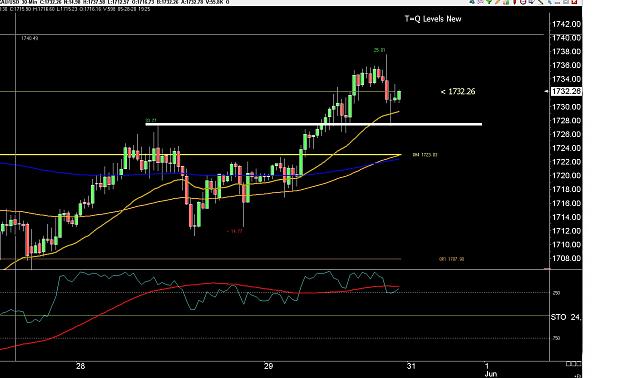625x378 pixels.
Task: Click the 250 stochastic scale label
Action: tap(556, 293)
